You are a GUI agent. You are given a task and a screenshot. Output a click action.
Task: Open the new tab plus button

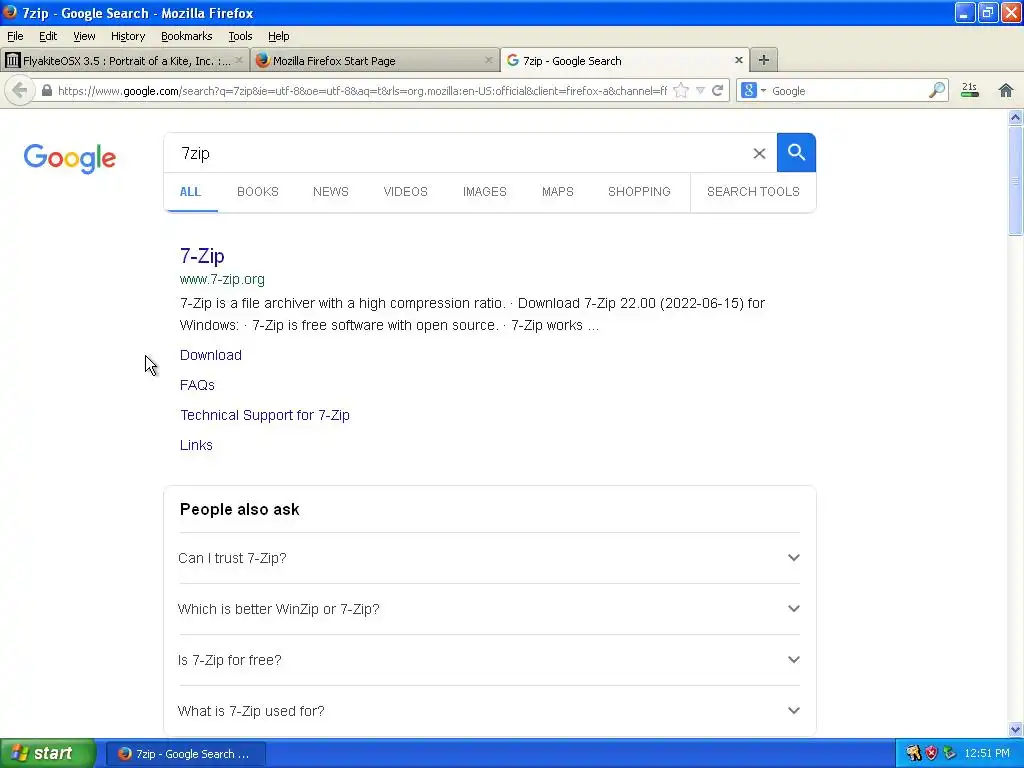(763, 60)
